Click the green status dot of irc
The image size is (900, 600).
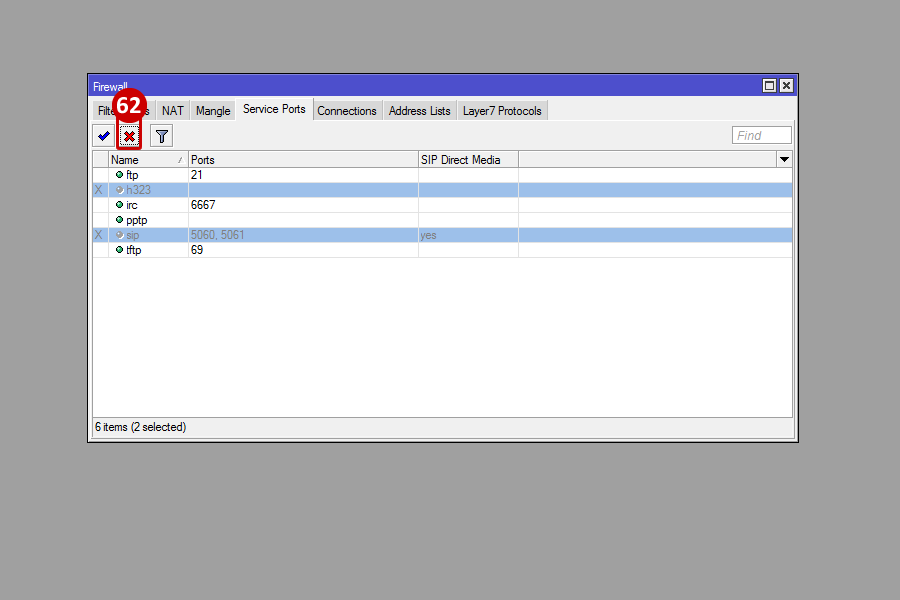[119, 205]
